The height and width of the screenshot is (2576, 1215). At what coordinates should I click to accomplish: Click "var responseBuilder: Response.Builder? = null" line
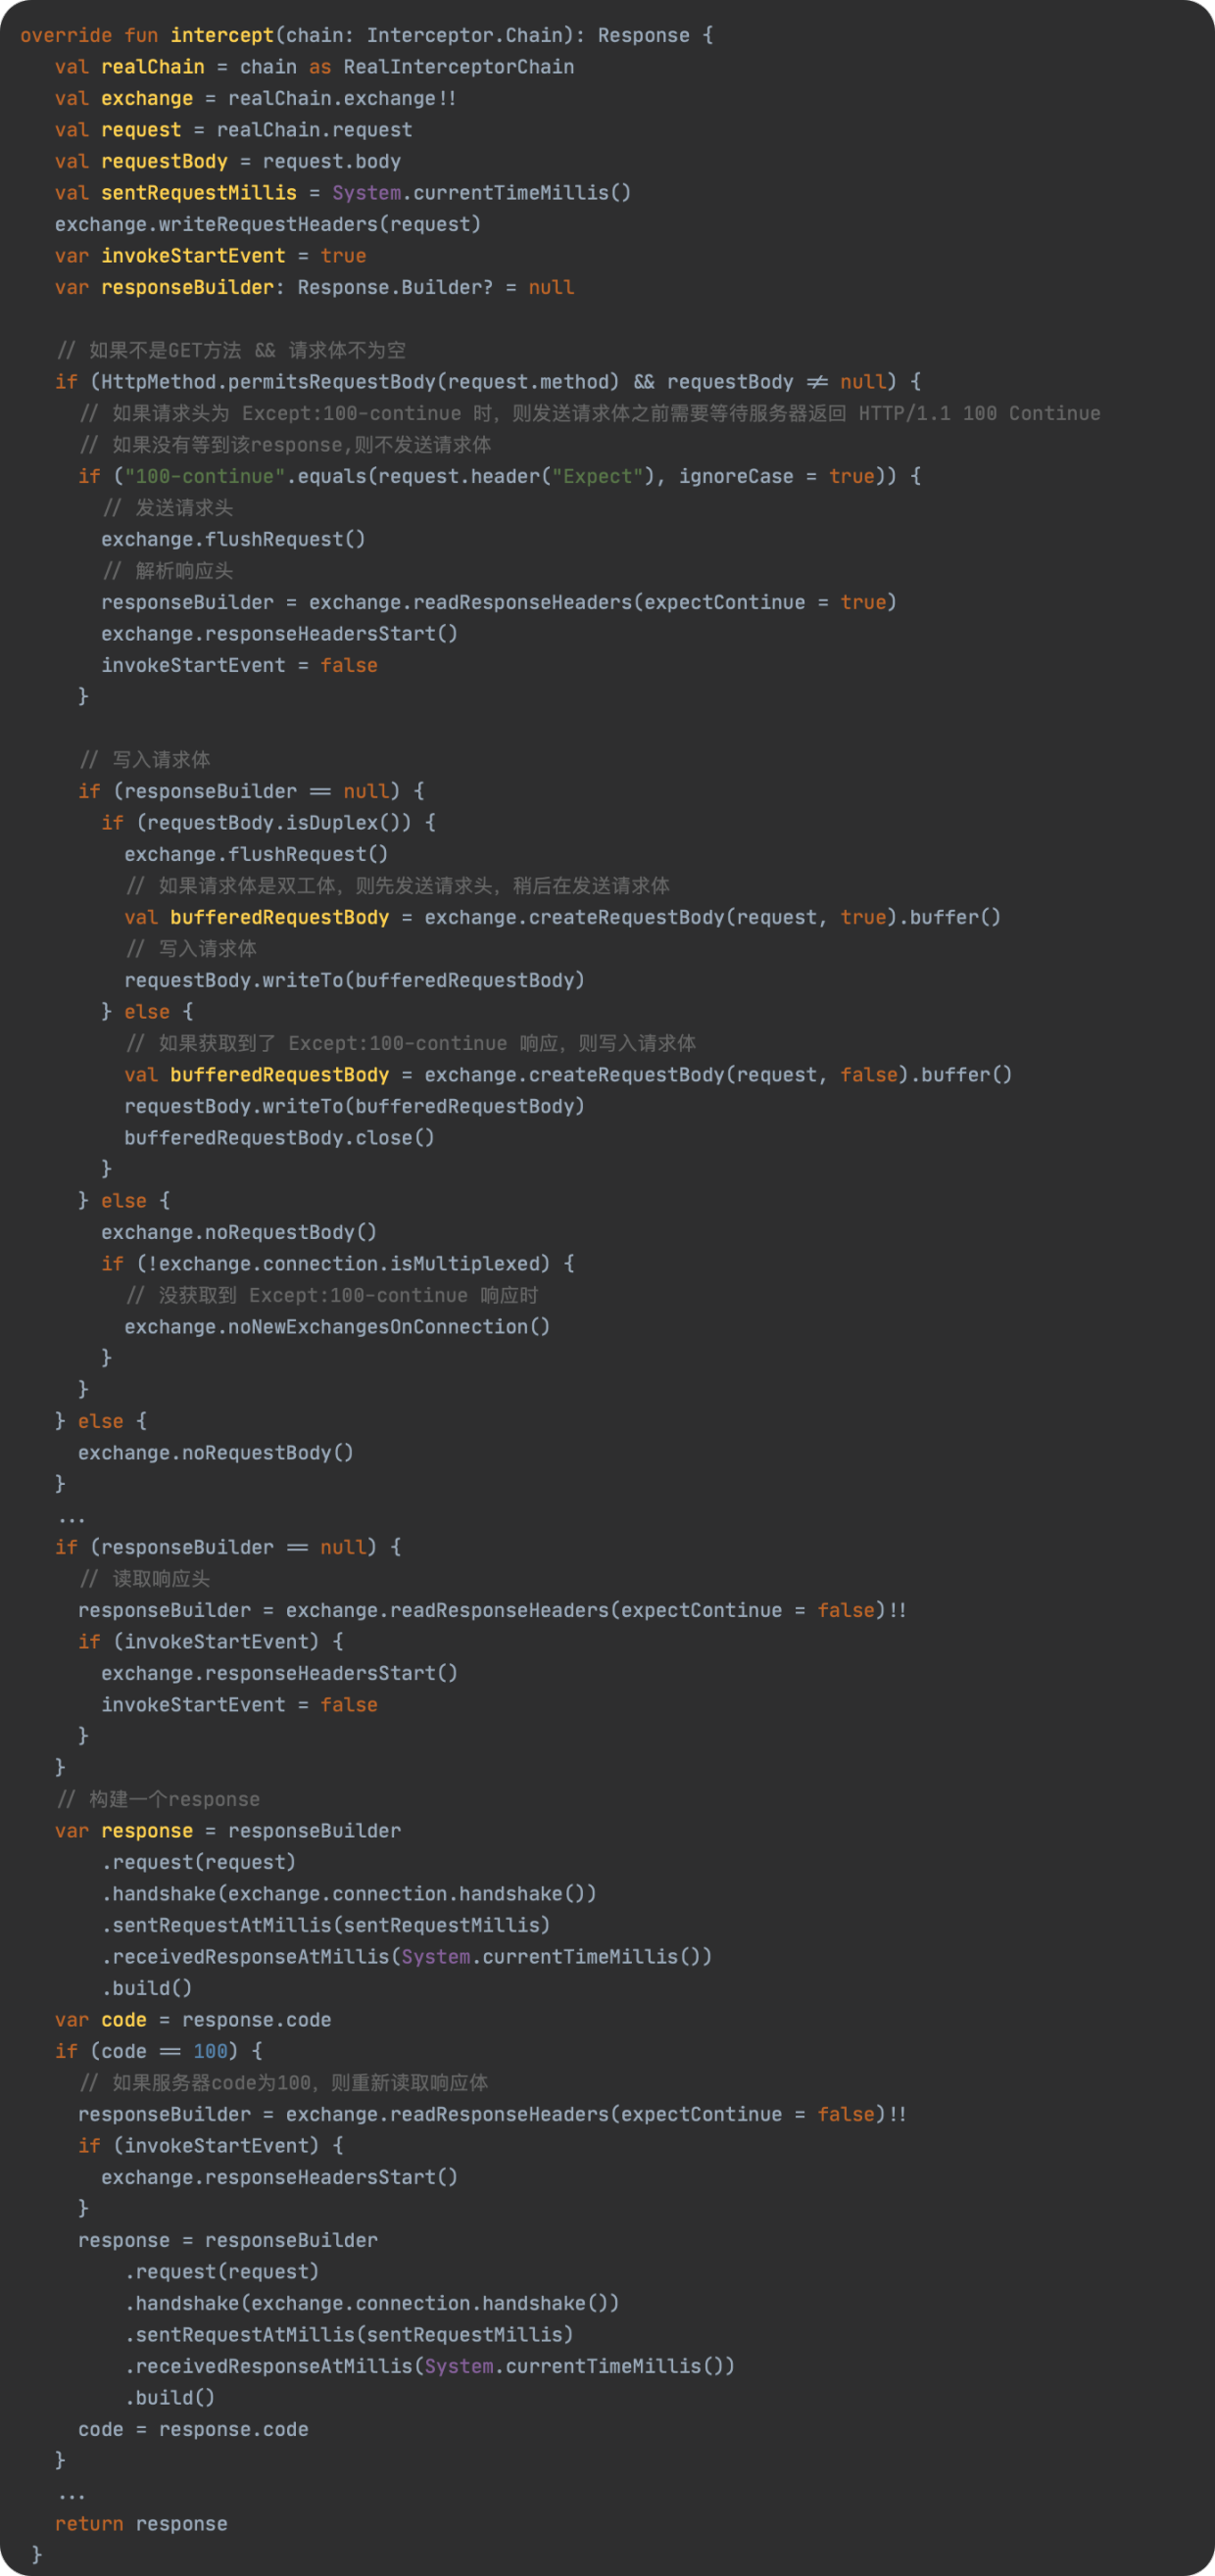click(314, 287)
